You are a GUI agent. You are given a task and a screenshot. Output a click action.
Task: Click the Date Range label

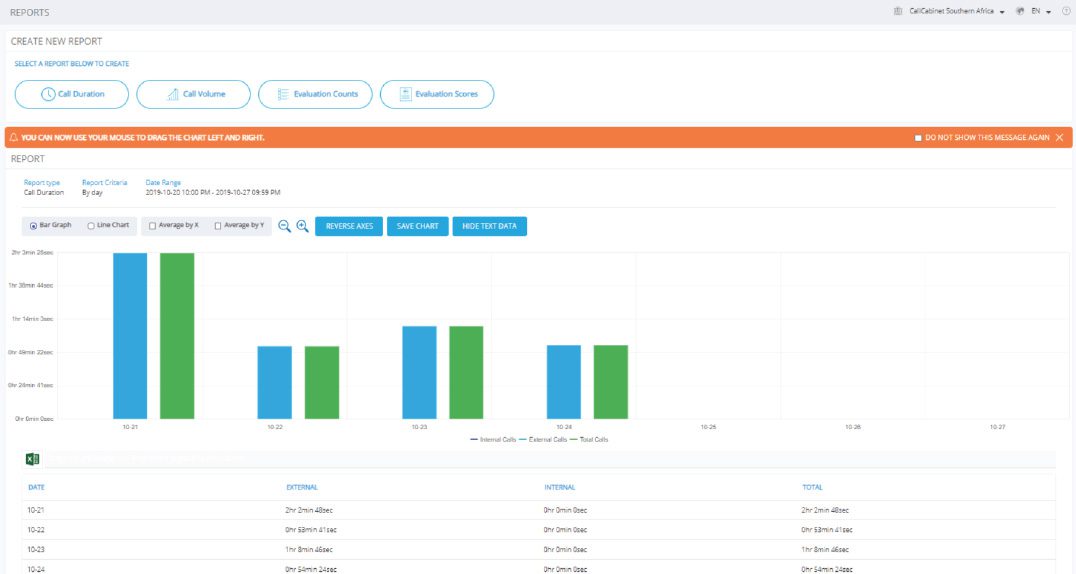pyautogui.click(x=163, y=183)
